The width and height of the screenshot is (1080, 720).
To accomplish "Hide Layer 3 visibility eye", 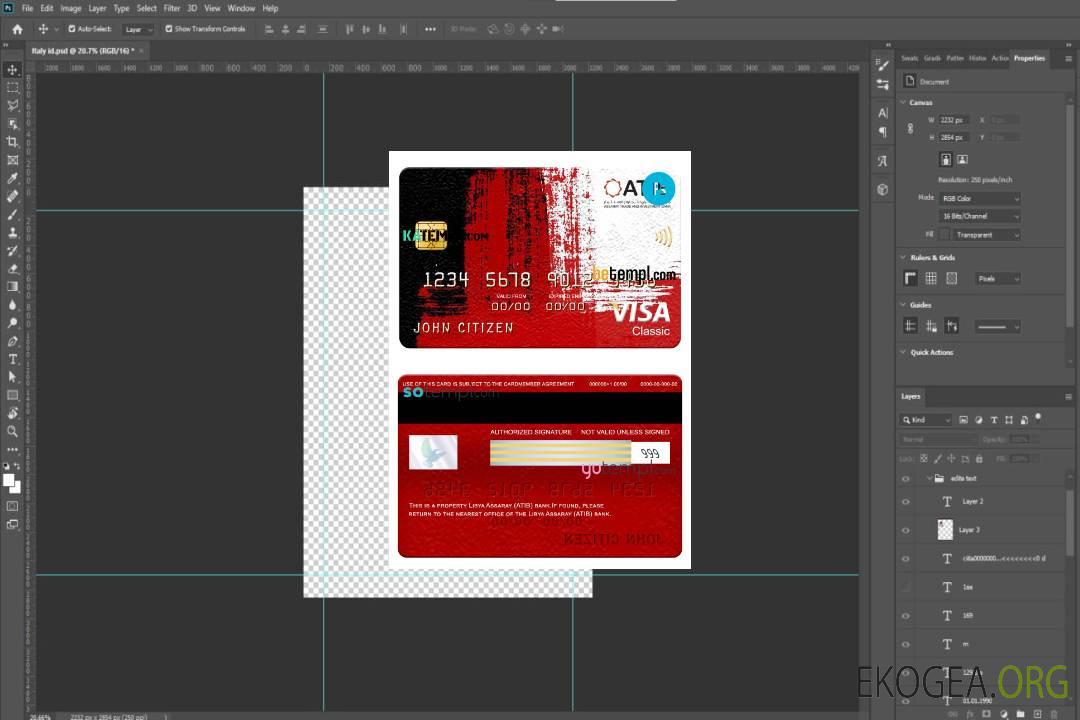I will [906, 531].
